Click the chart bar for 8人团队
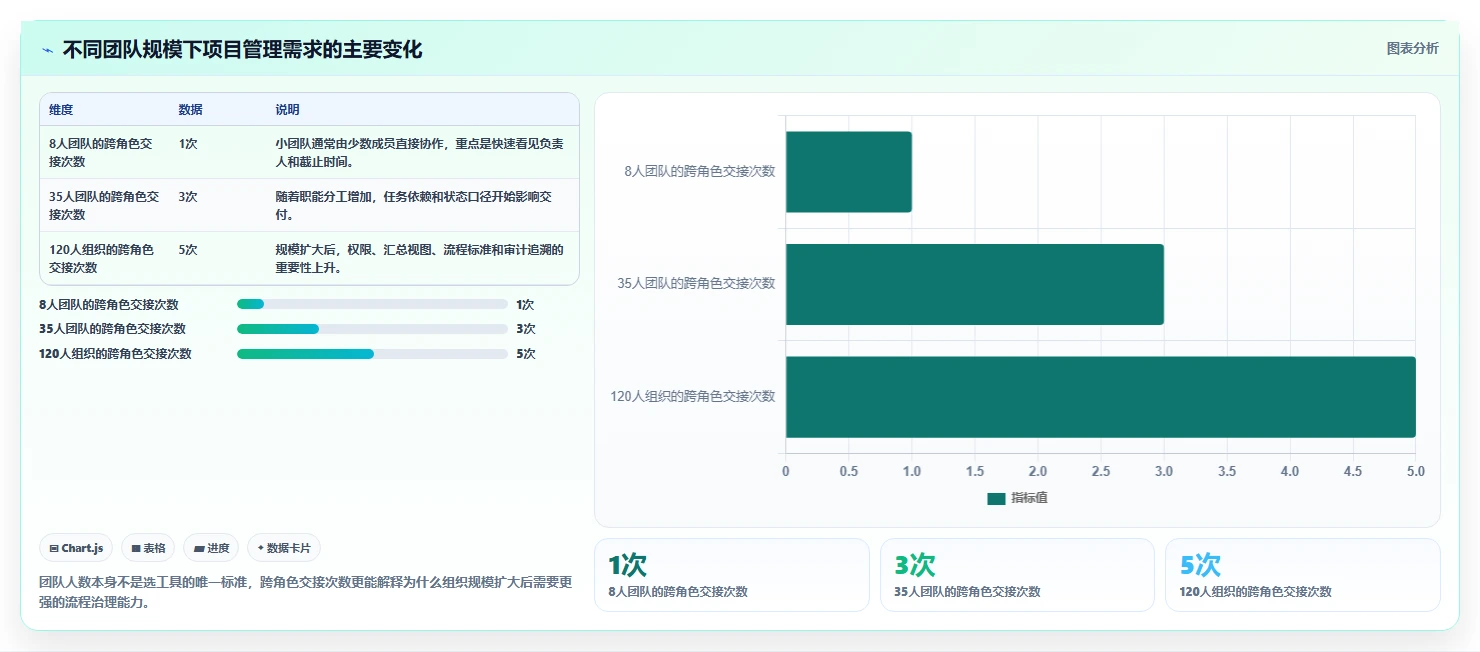1480x652 pixels. coord(848,172)
